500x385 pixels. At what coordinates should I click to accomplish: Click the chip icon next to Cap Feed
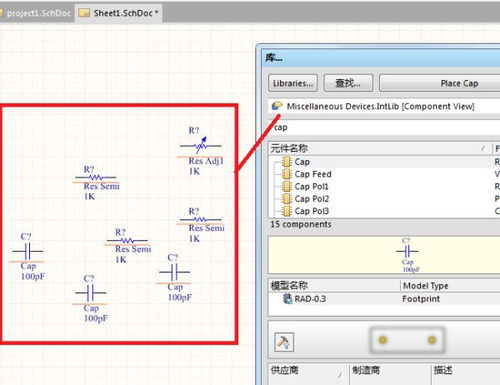[286, 174]
